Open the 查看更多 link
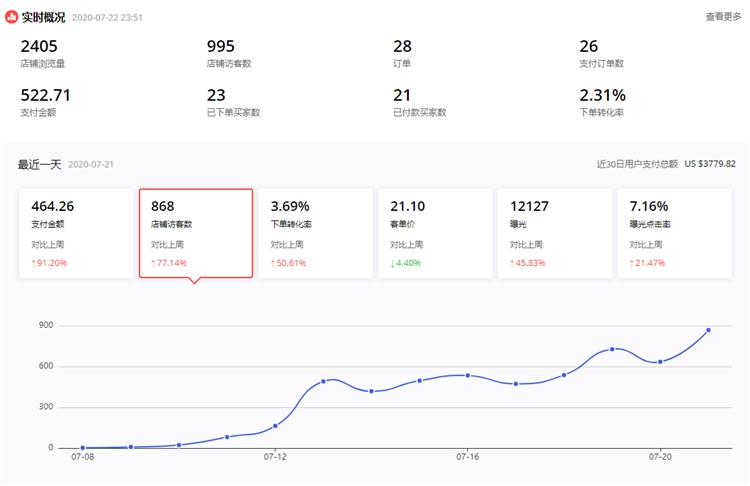 (723, 17)
